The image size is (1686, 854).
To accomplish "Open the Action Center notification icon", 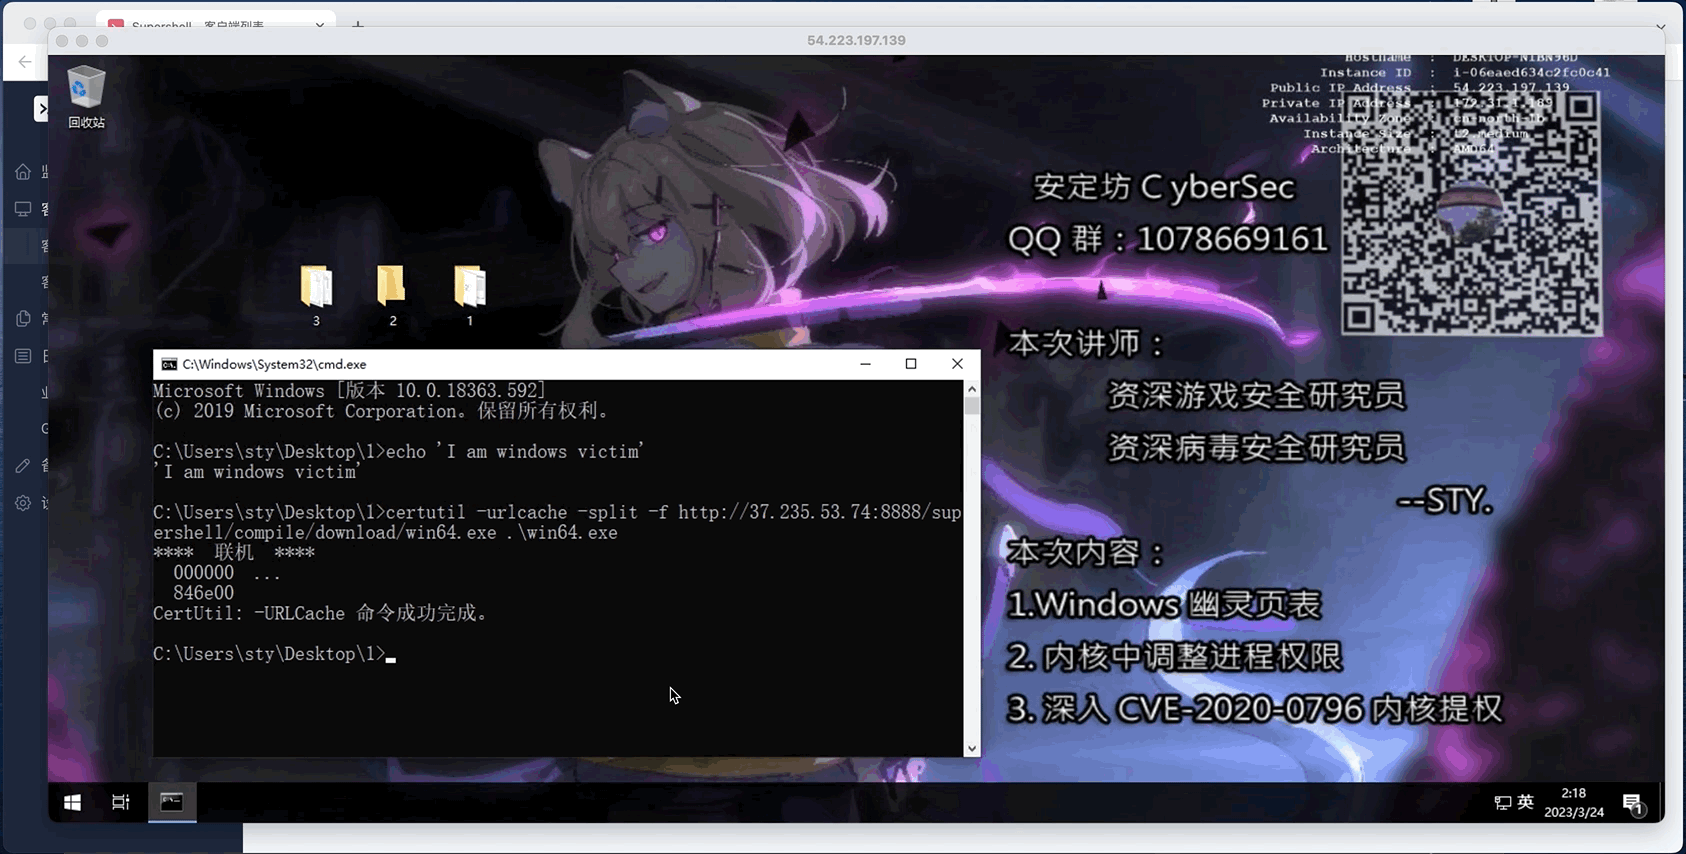I will pos(1633,803).
